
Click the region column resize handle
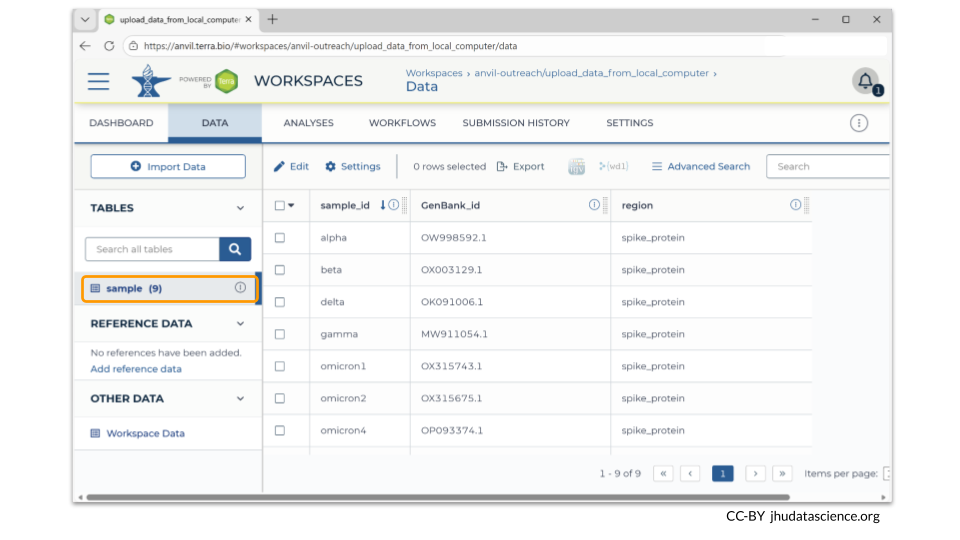click(806, 205)
